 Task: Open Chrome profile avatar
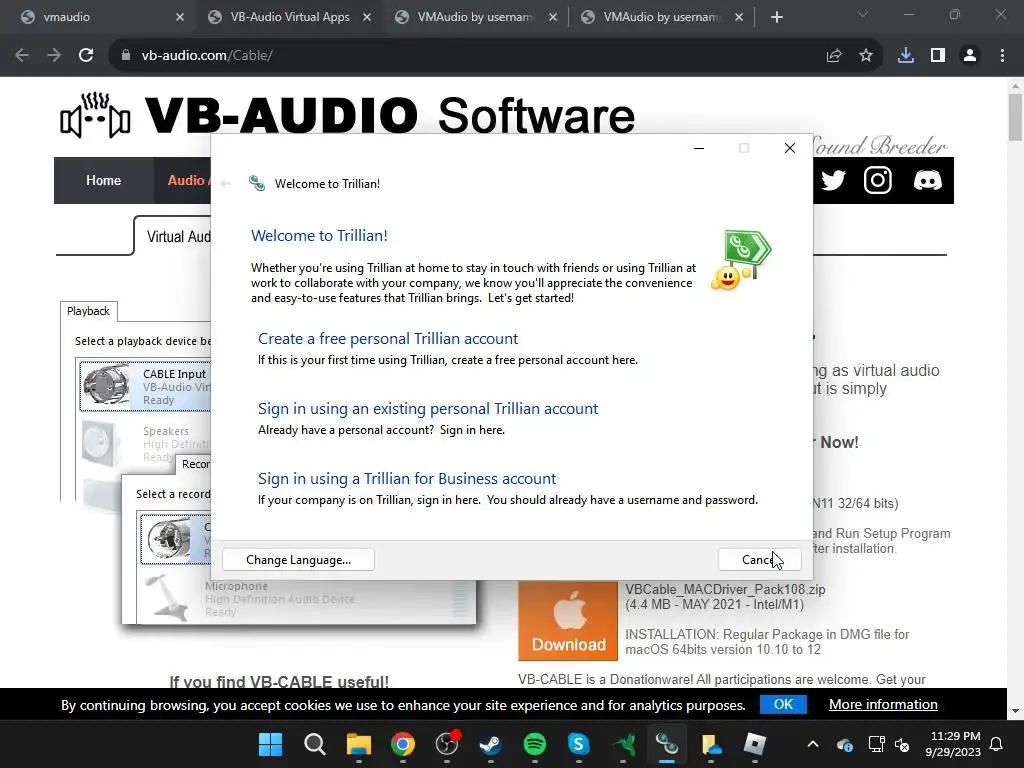[970, 56]
